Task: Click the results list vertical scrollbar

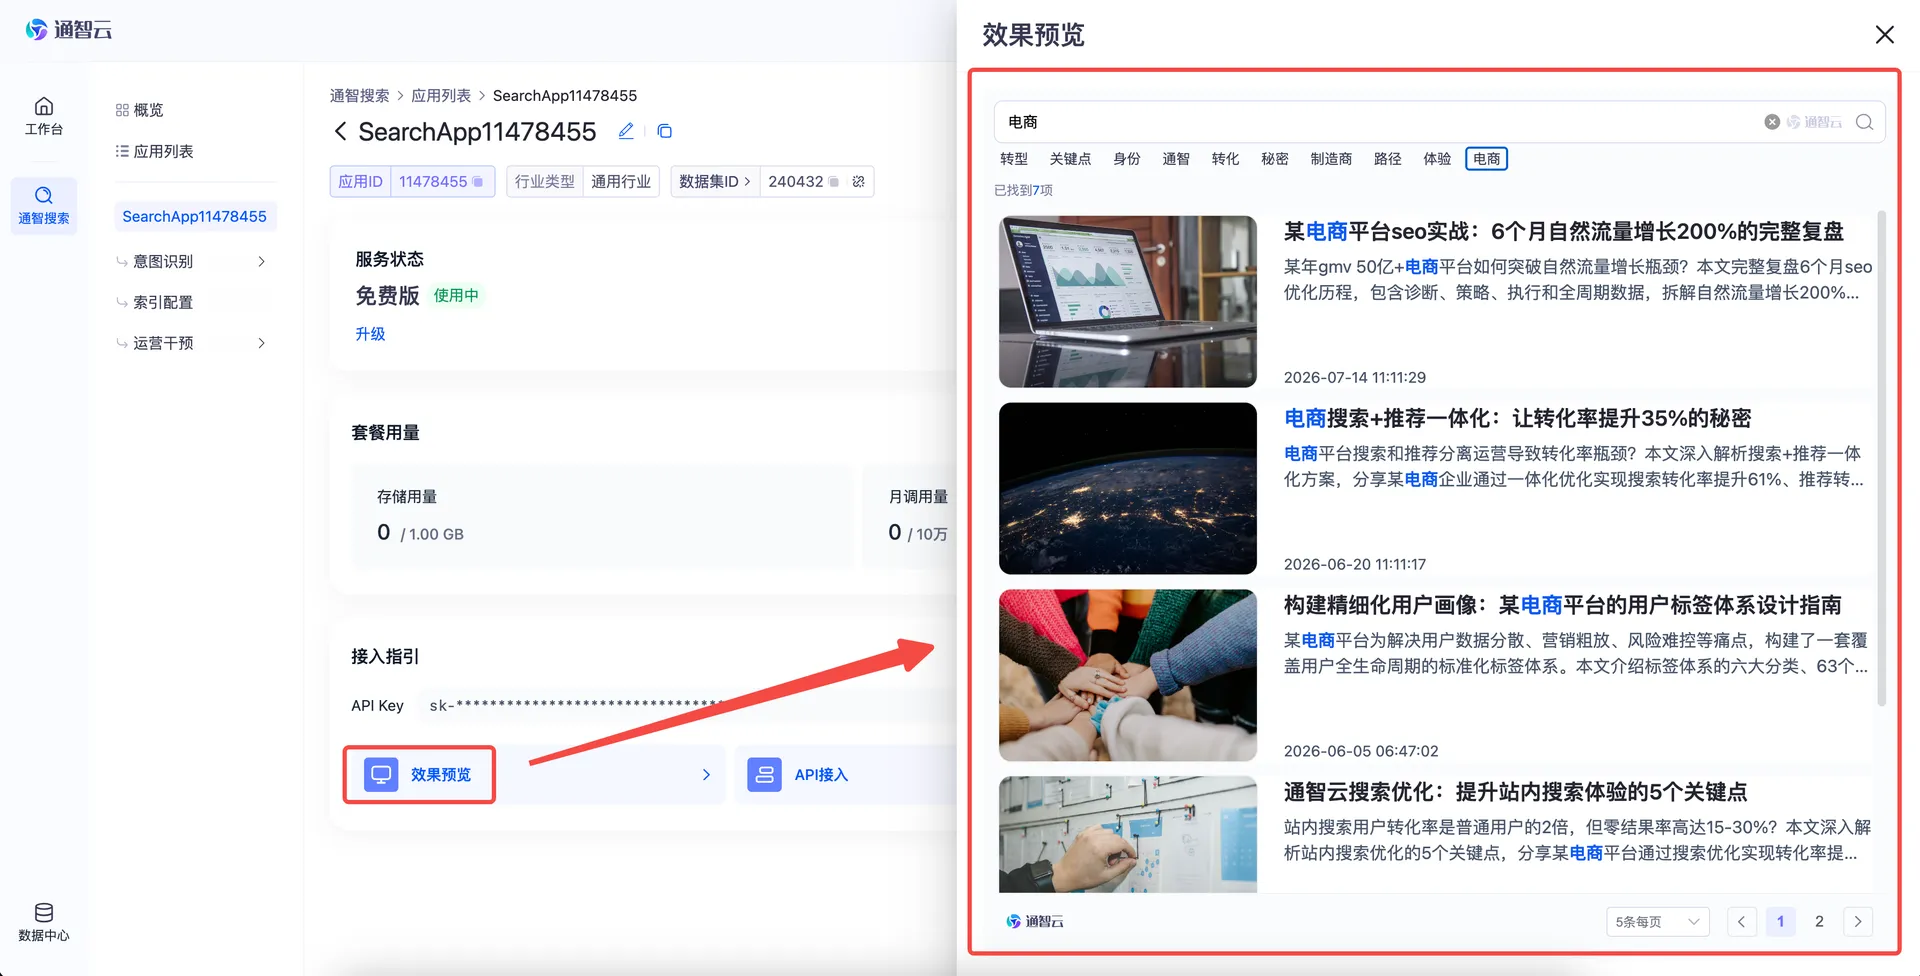Action: pyautogui.click(x=1881, y=458)
